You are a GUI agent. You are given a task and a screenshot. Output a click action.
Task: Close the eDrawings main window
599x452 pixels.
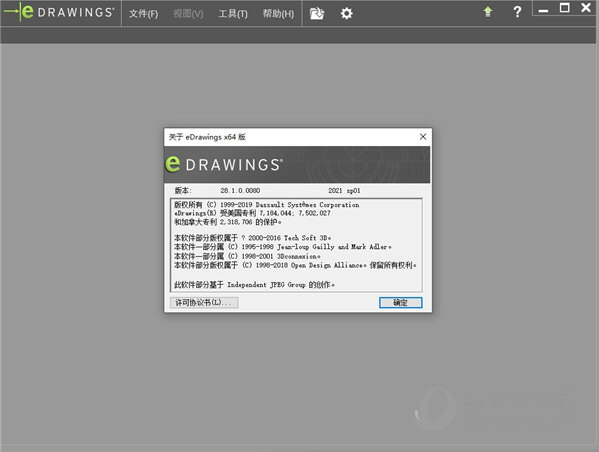[x=586, y=7]
